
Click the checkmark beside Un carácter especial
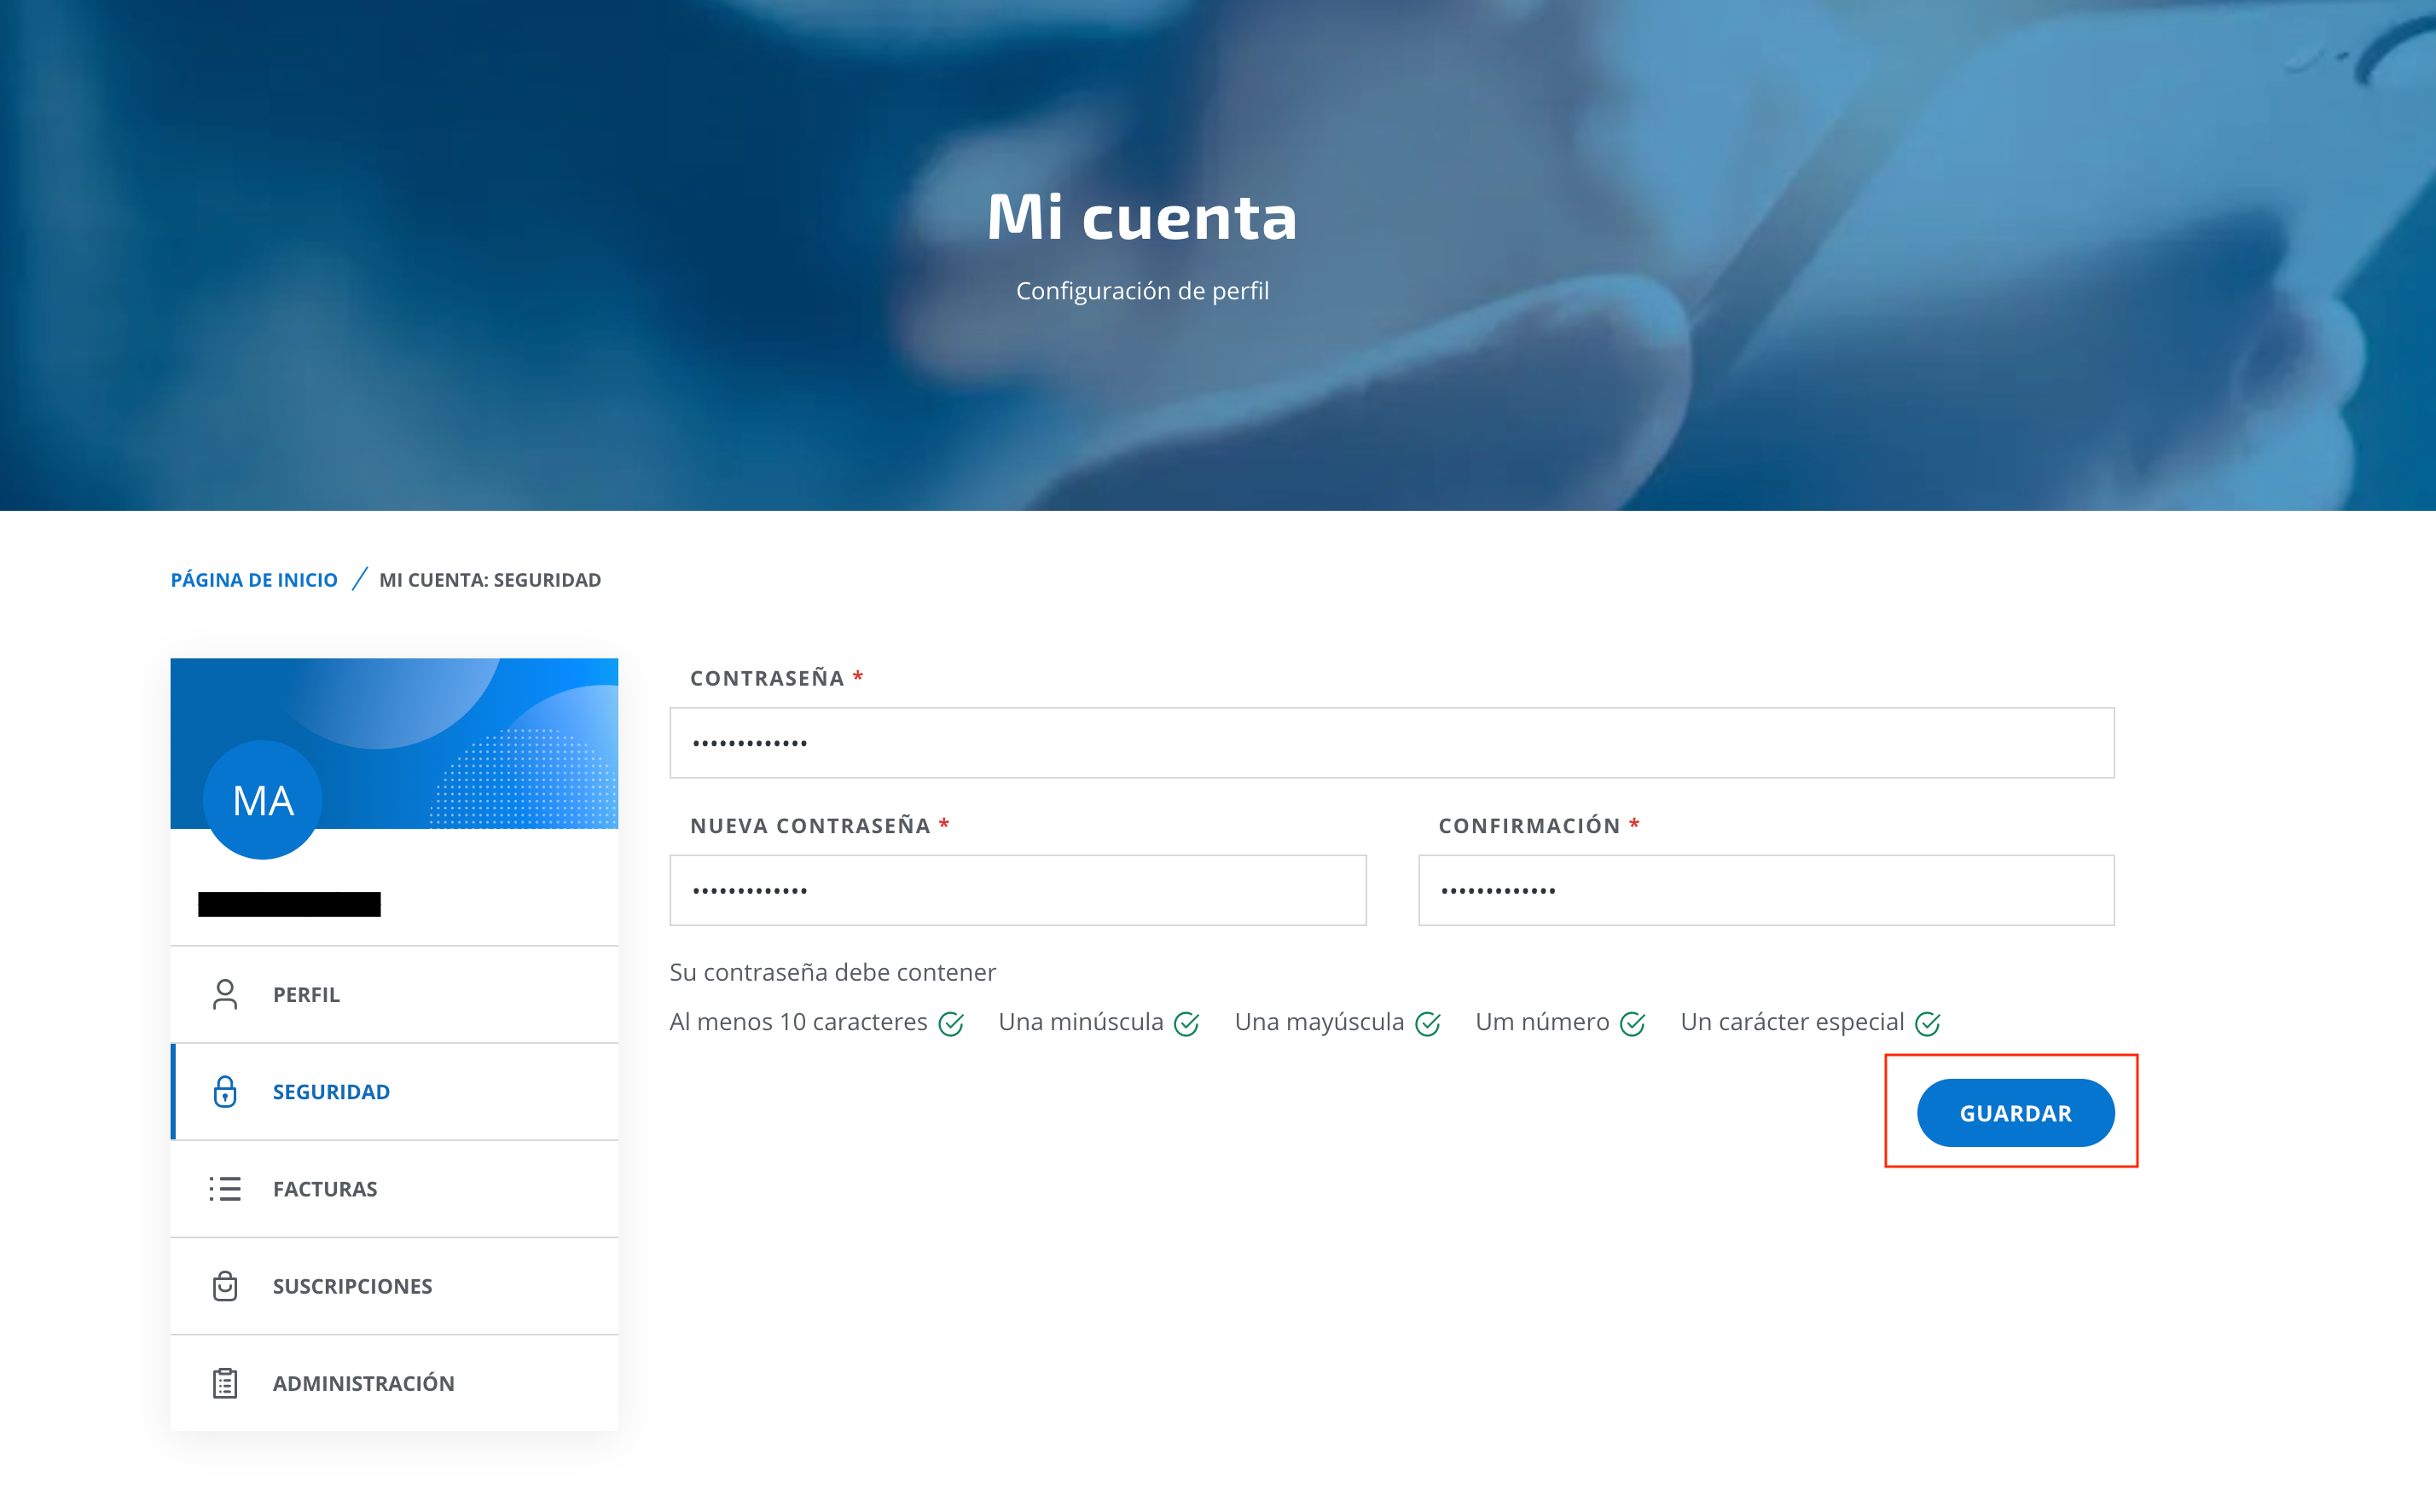(x=1927, y=1024)
